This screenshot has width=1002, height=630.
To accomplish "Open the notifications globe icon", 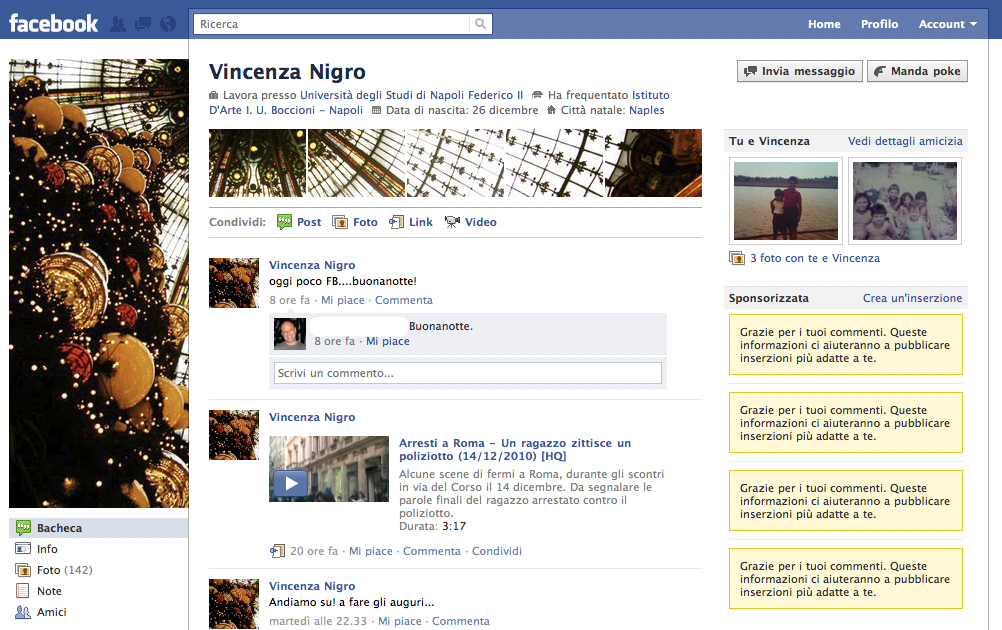I will (167, 24).
